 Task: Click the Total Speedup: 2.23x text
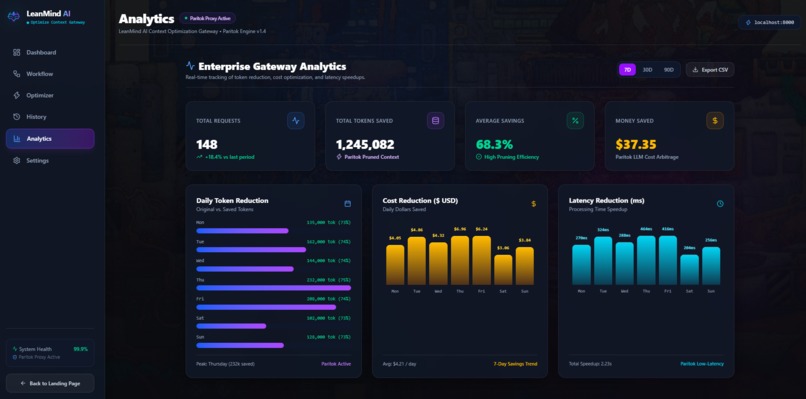point(590,364)
